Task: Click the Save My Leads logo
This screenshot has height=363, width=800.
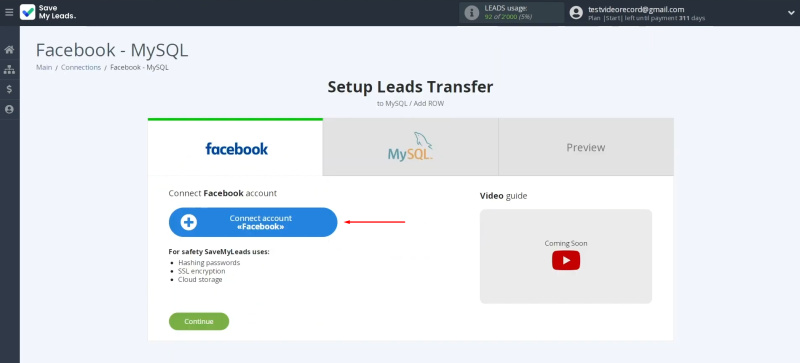Action: point(48,12)
